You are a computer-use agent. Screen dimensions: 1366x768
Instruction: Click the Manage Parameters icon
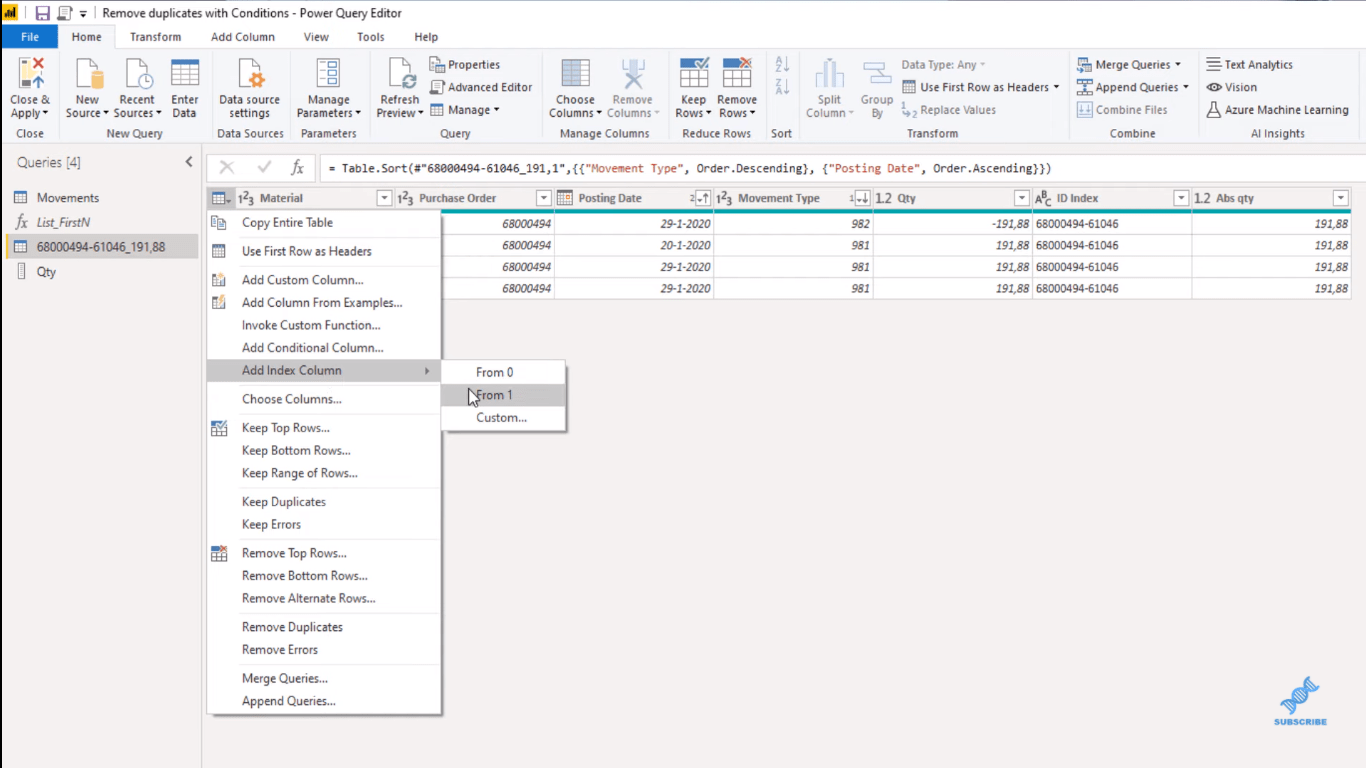pyautogui.click(x=328, y=75)
